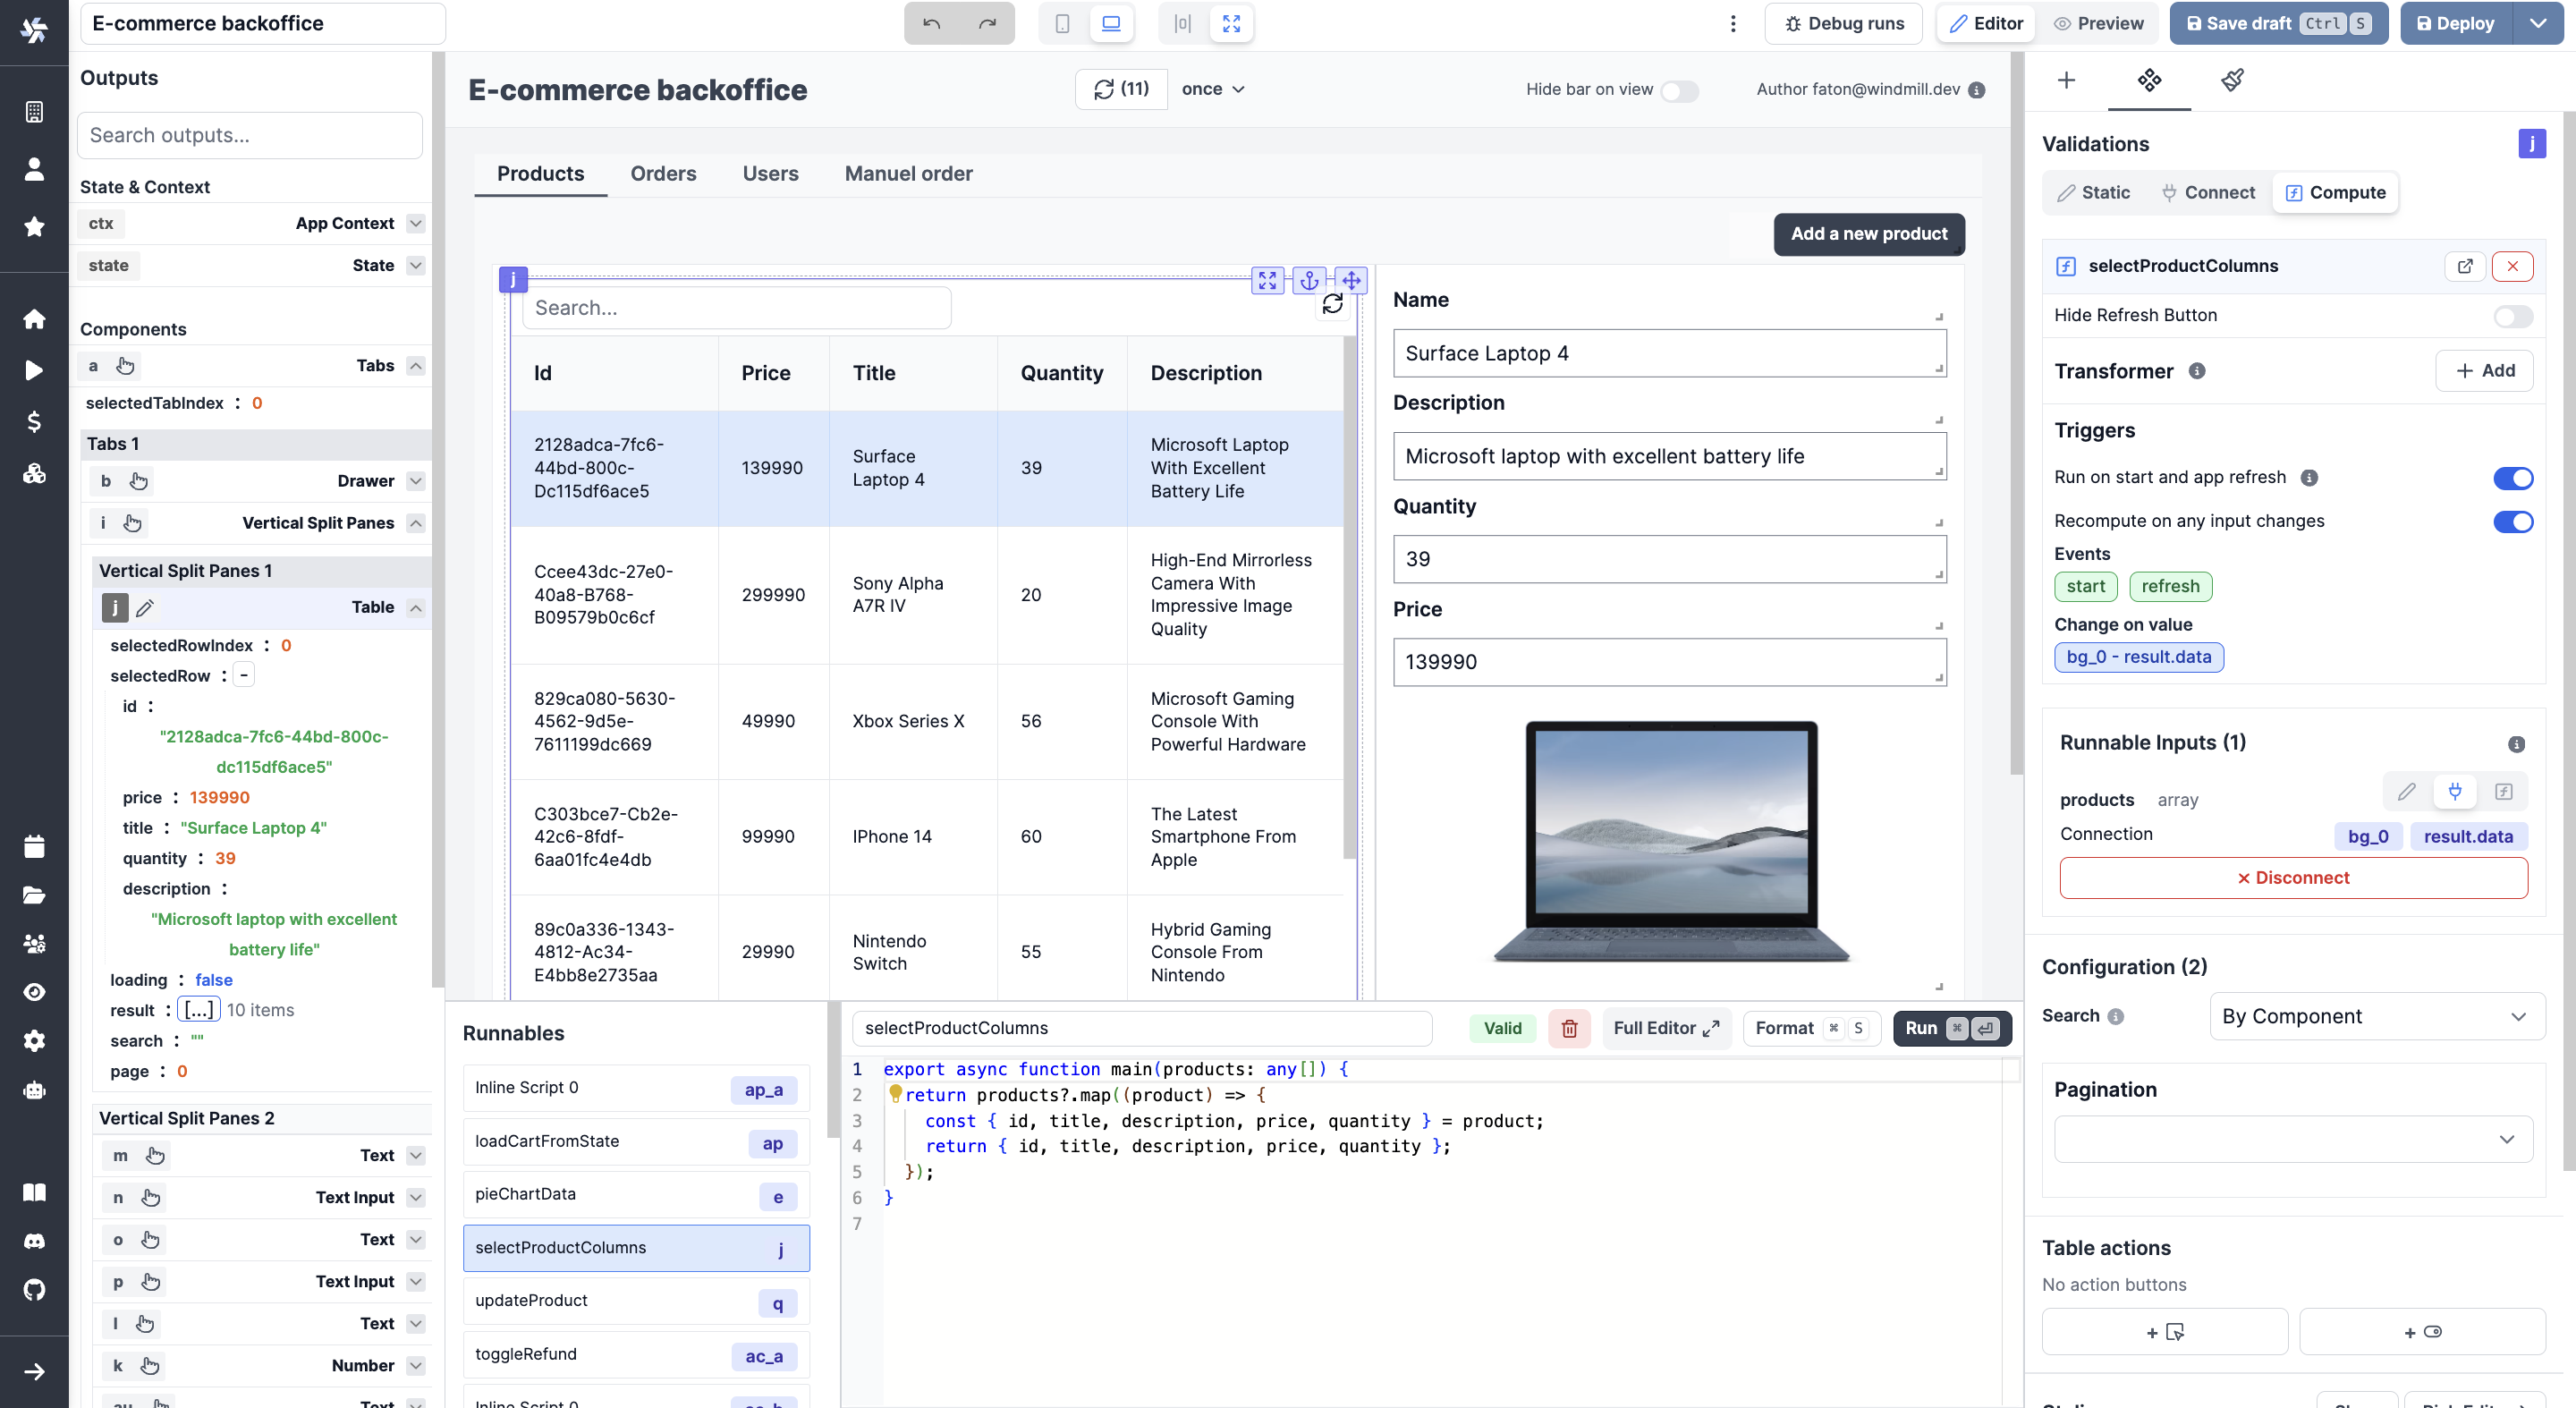
Task: Select the Orders tab
Action: (664, 174)
